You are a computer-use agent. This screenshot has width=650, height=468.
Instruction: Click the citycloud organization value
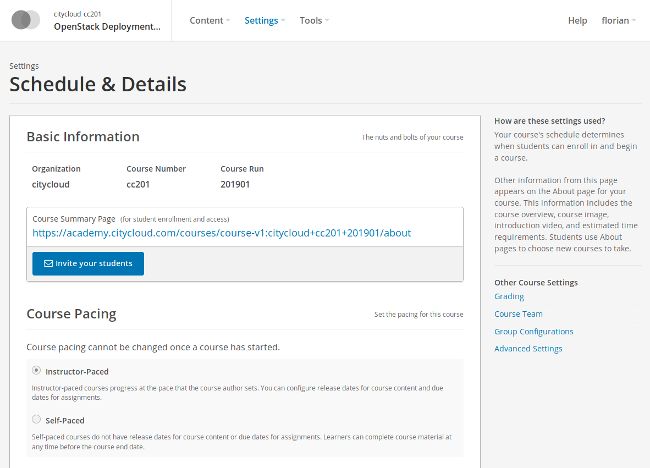coord(51,184)
